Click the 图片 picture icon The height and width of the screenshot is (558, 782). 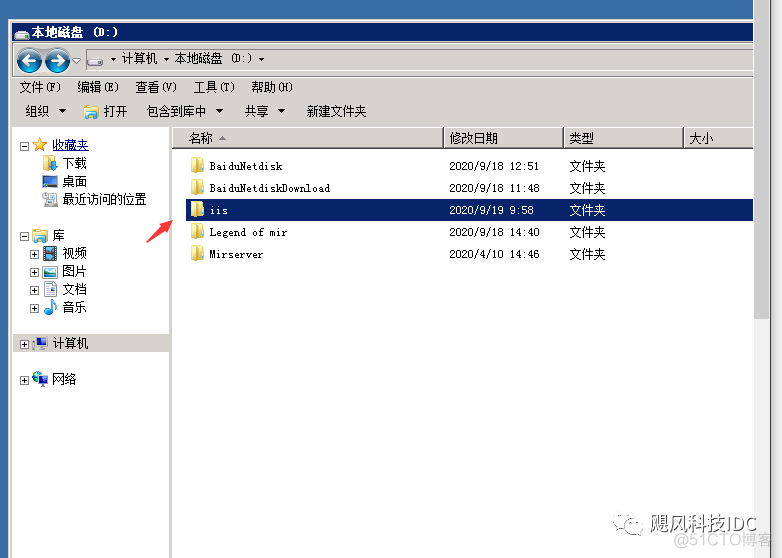point(50,272)
